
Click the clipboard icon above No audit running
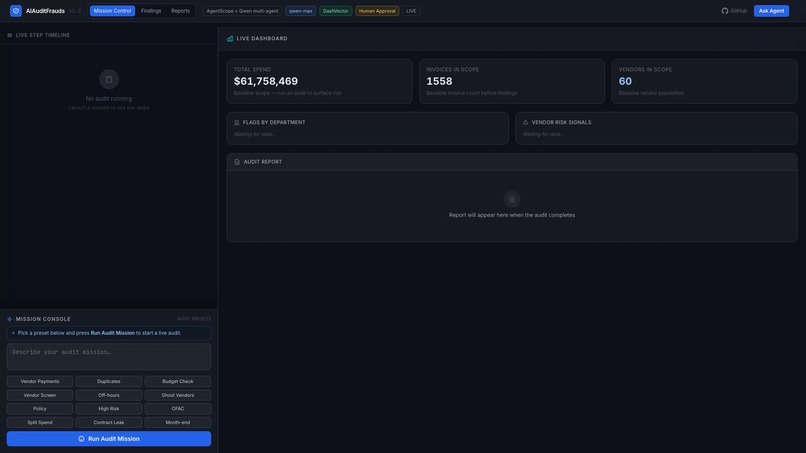point(109,79)
